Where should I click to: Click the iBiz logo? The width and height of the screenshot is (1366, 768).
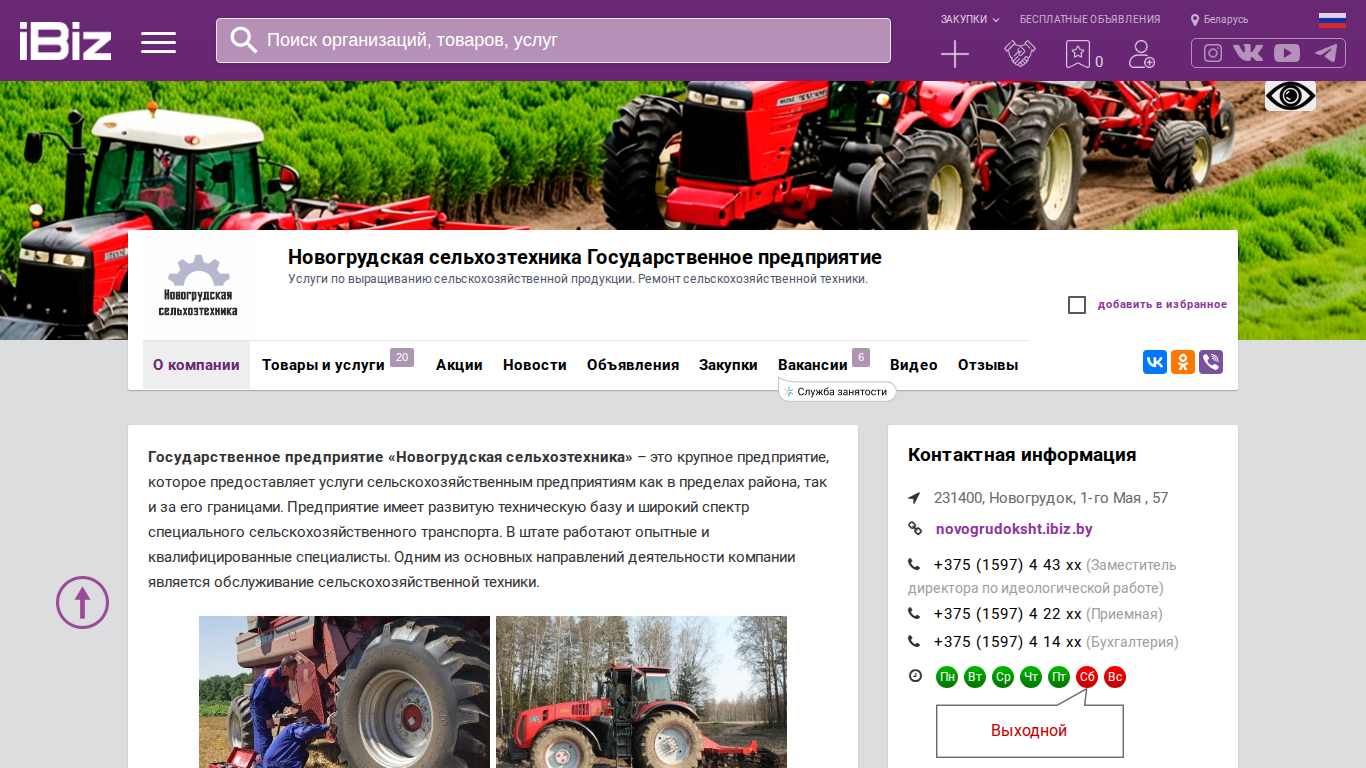[65, 41]
